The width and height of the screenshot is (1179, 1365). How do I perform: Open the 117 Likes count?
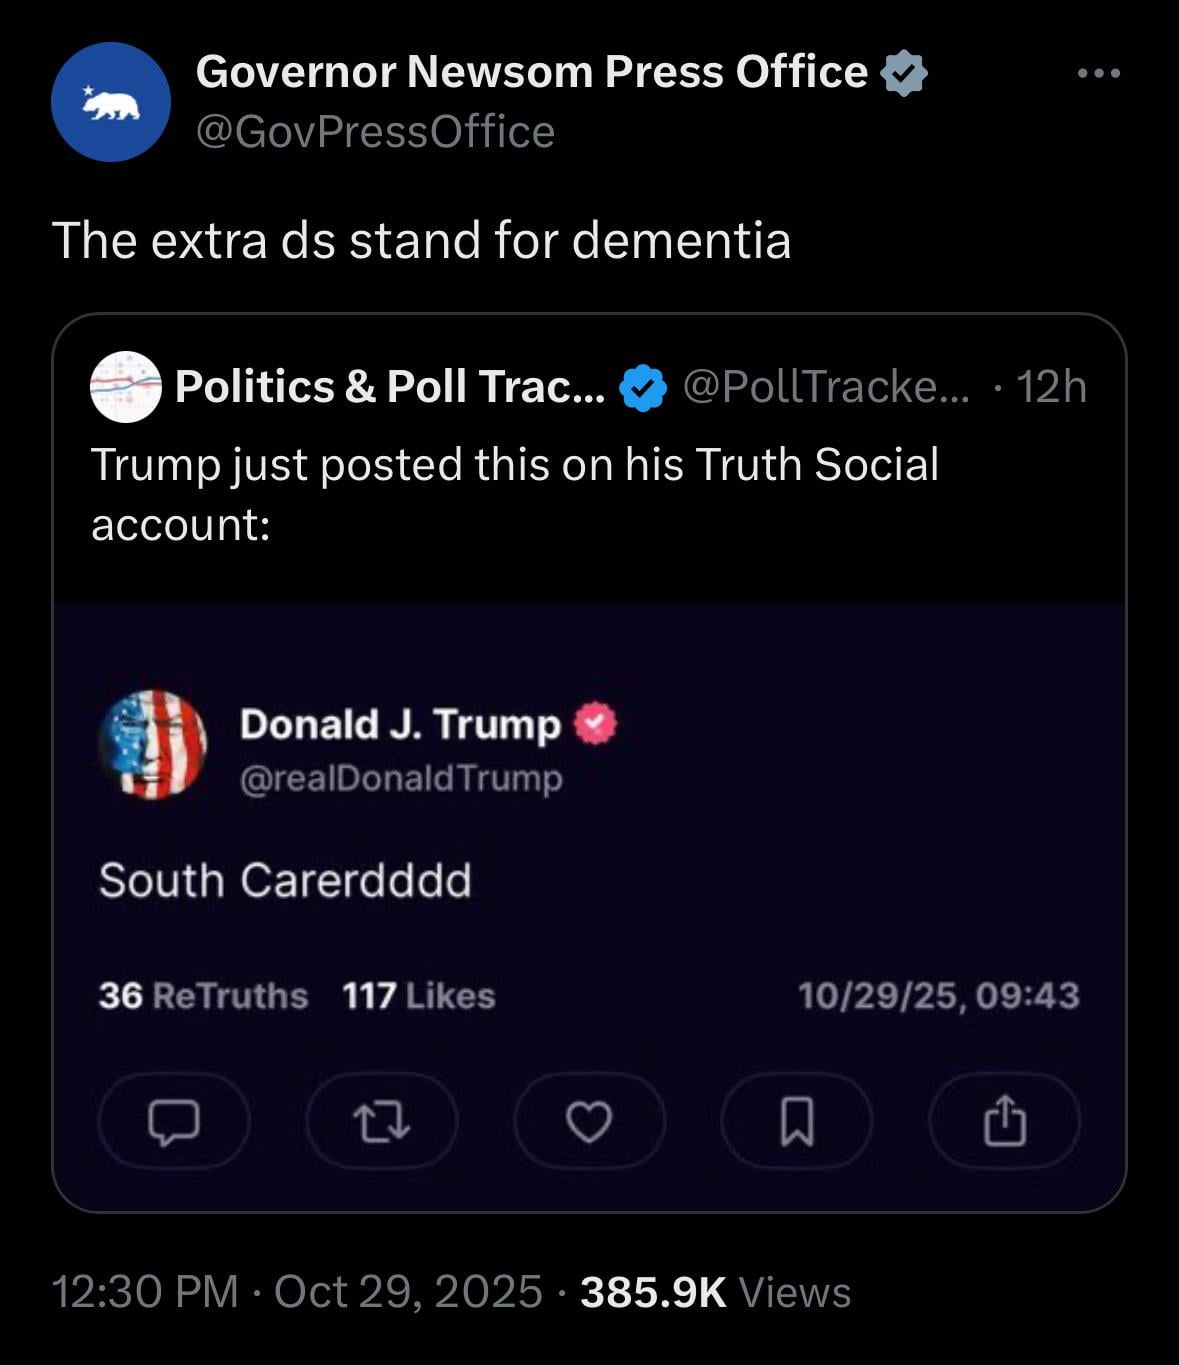pyautogui.click(x=418, y=996)
